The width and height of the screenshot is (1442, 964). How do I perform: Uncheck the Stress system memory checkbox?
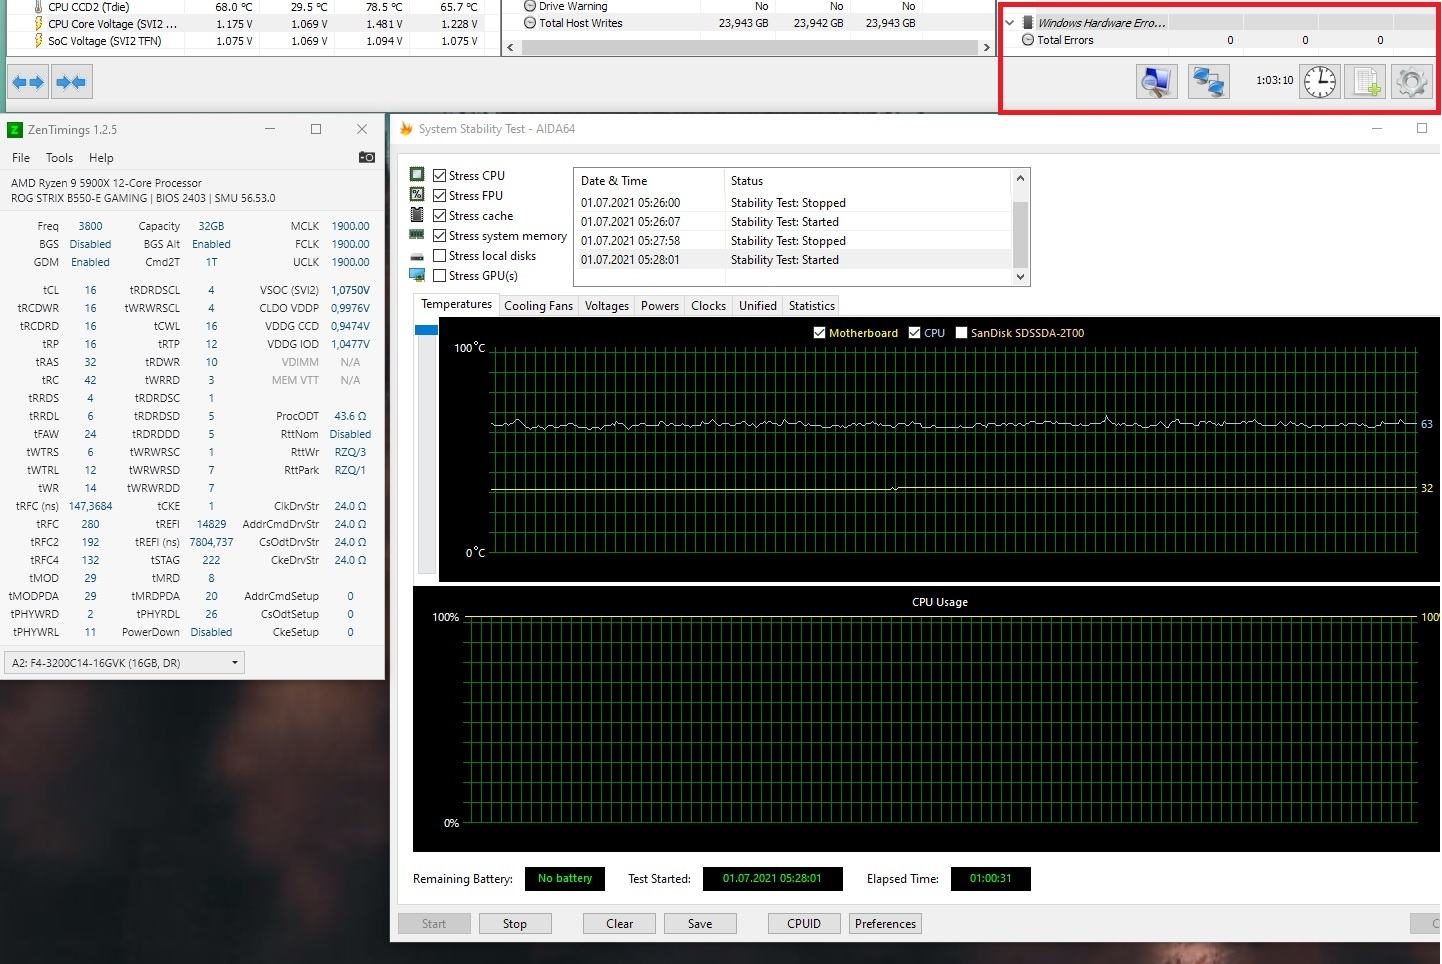point(439,235)
